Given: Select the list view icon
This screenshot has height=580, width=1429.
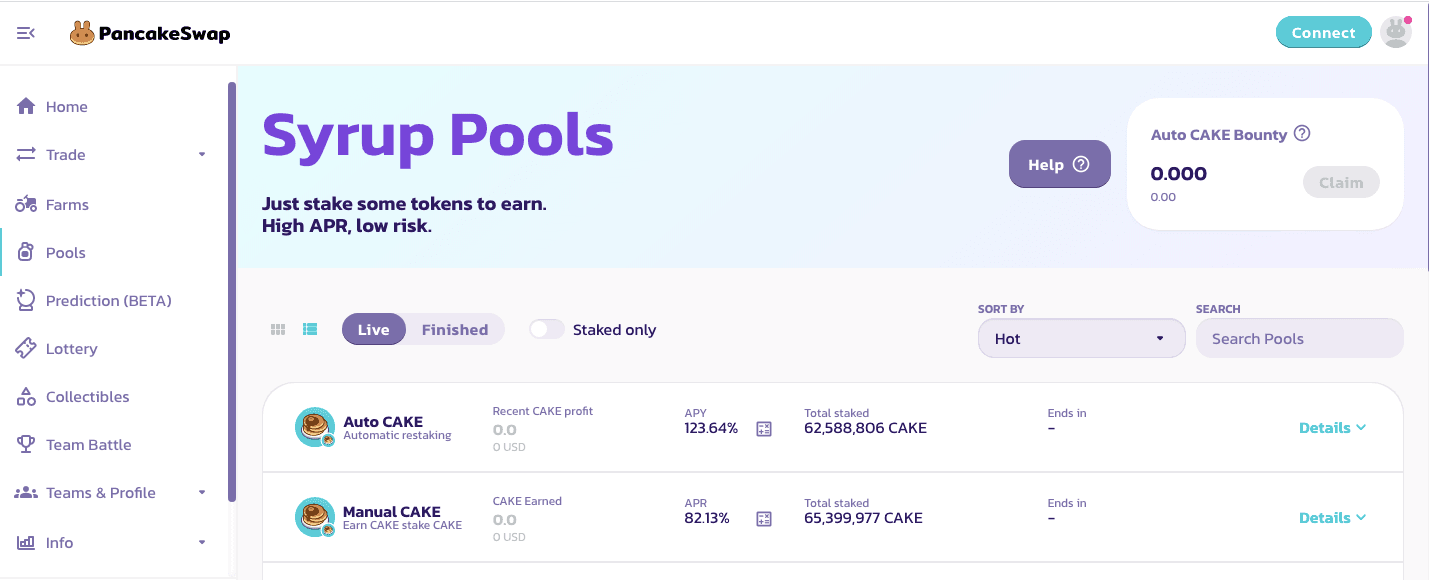Looking at the screenshot, I should 310,330.
